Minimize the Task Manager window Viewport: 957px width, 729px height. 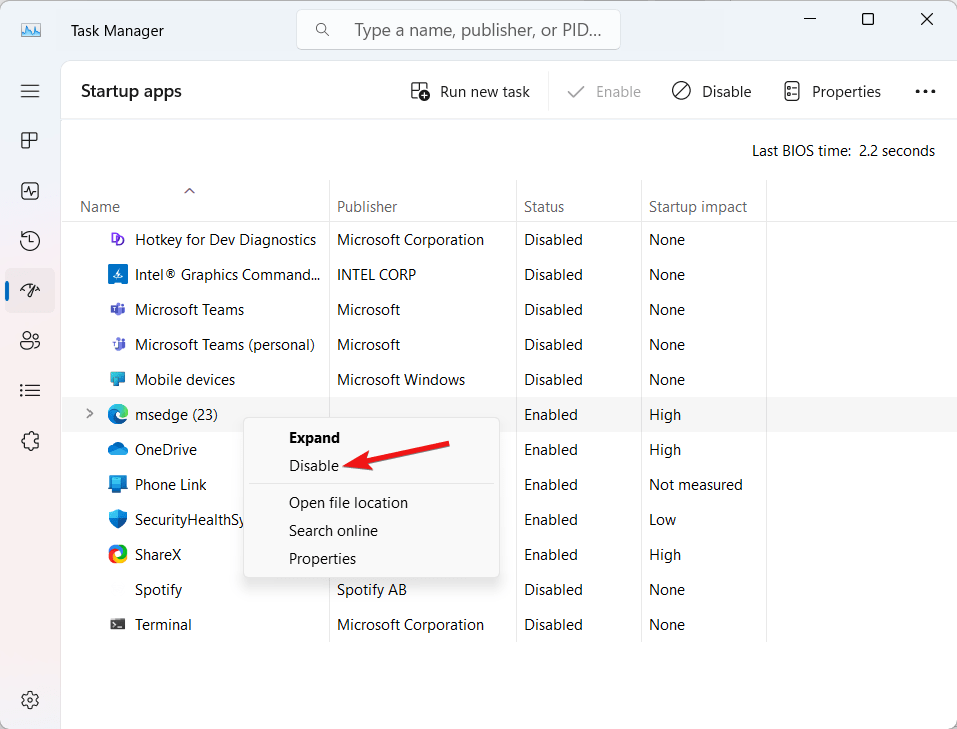[810, 19]
